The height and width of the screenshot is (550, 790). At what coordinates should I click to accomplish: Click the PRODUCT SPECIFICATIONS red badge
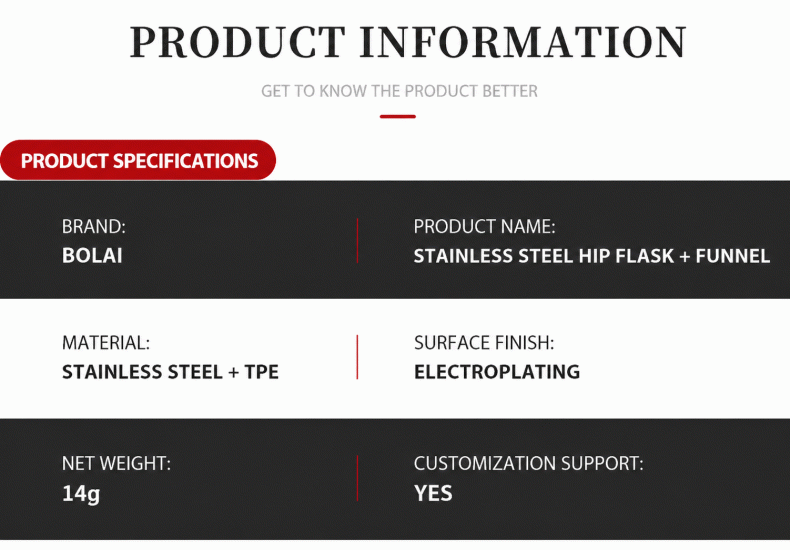138,160
